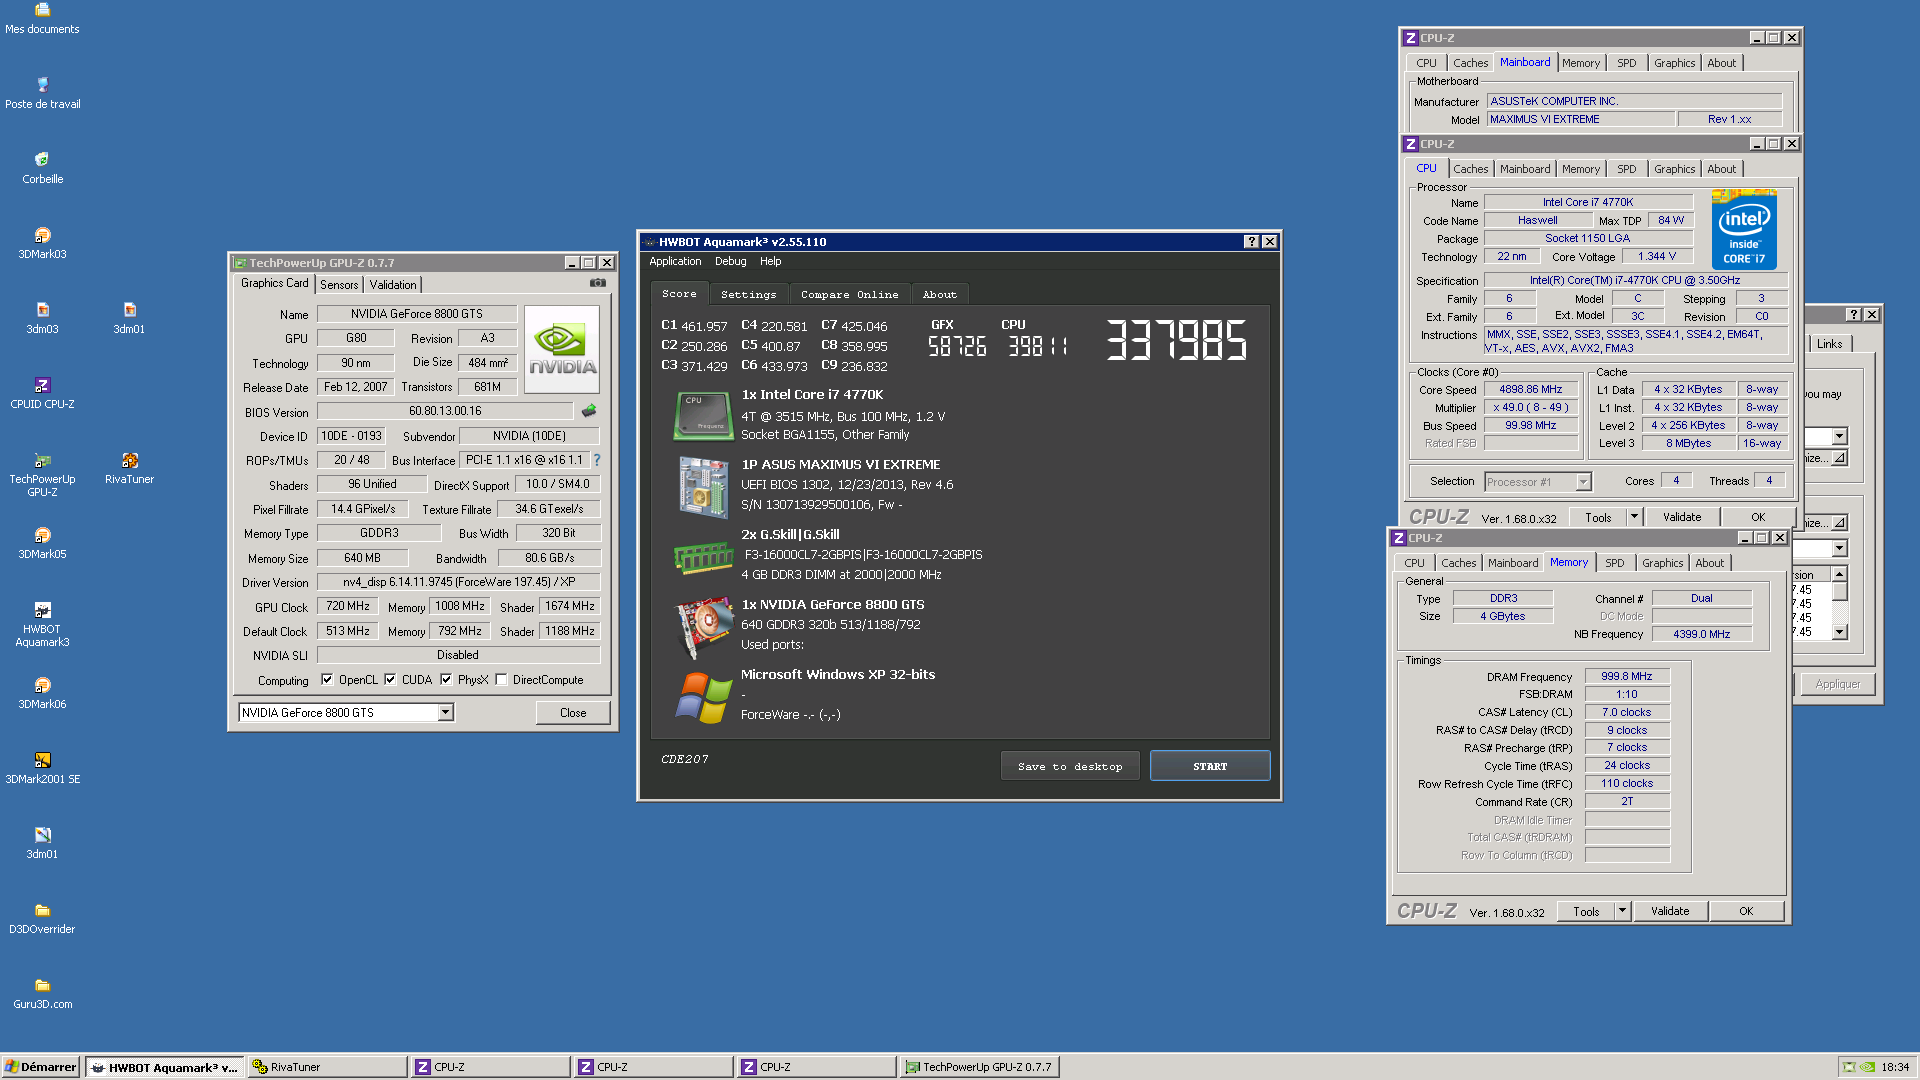The width and height of the screenshot is (1920, 1080).
Task: Switch to Validation tab in GPU-Z
Action: 393,285
